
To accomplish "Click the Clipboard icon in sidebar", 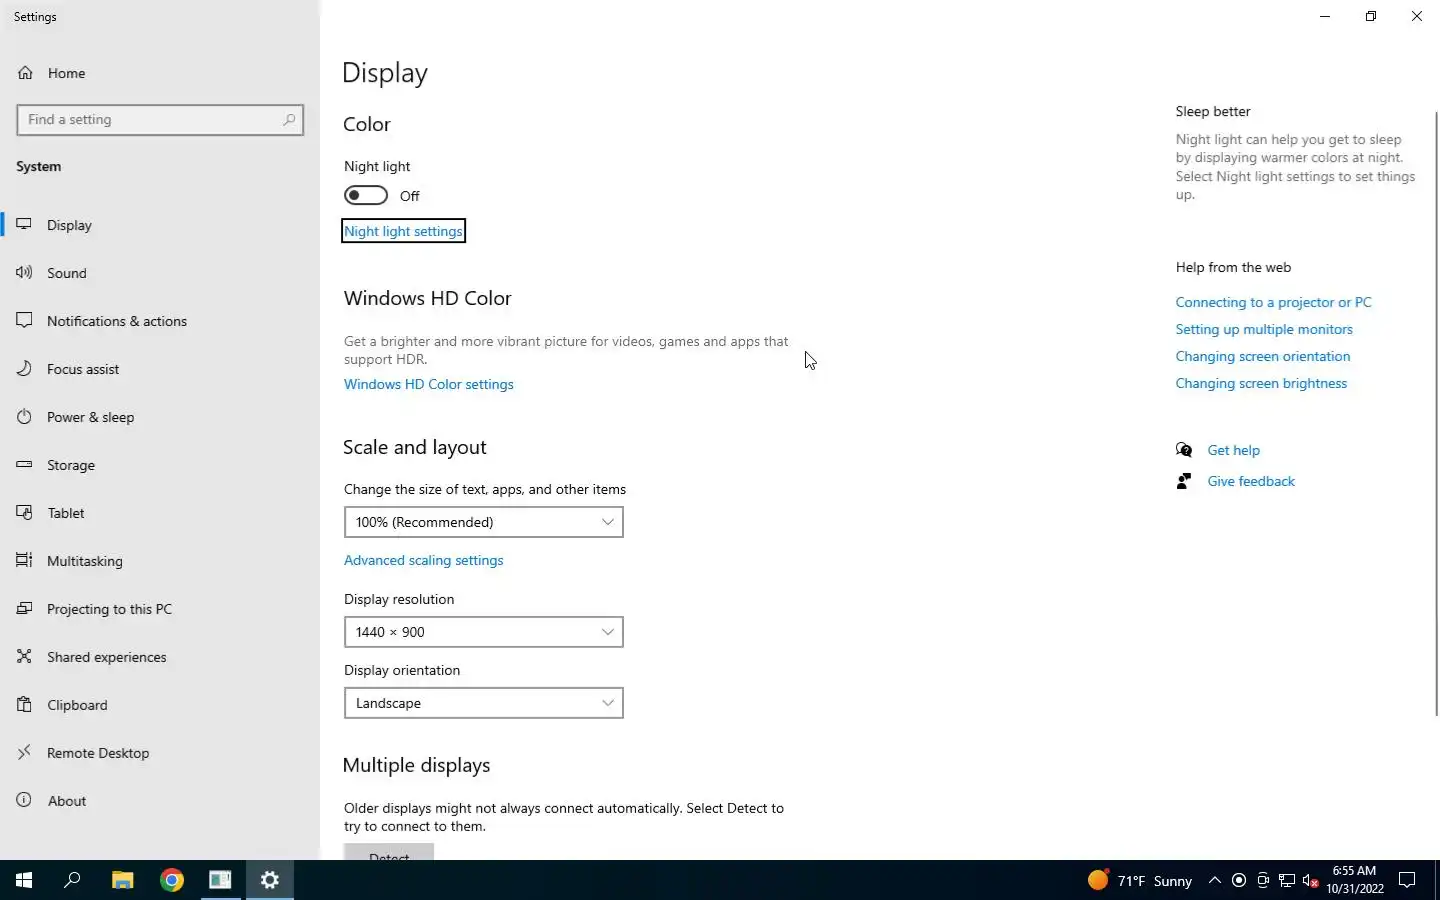I will 25,704.
